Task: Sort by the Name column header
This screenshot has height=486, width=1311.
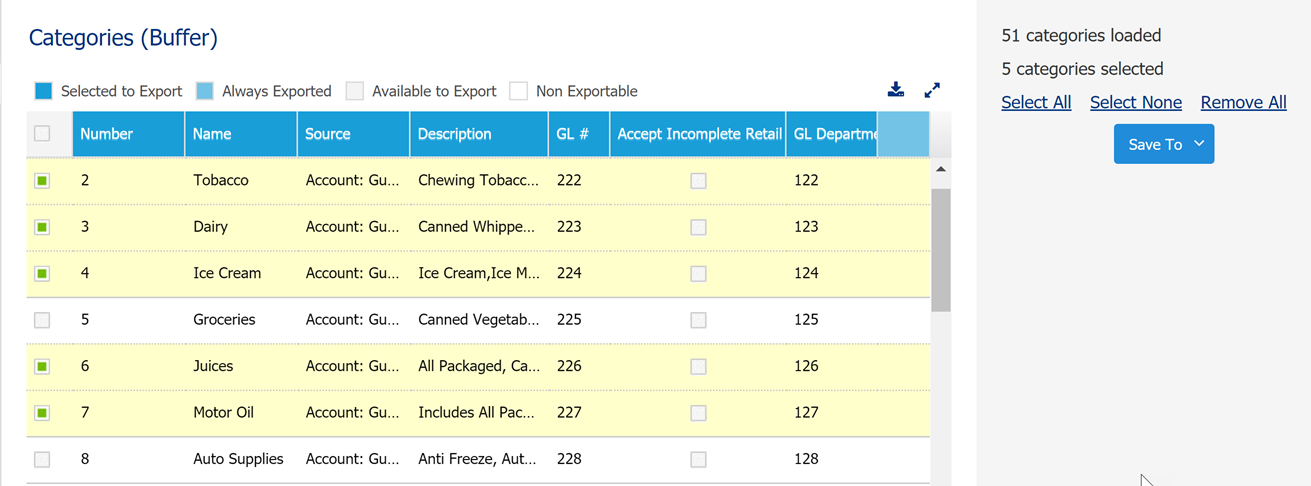Action: [241, 134]
